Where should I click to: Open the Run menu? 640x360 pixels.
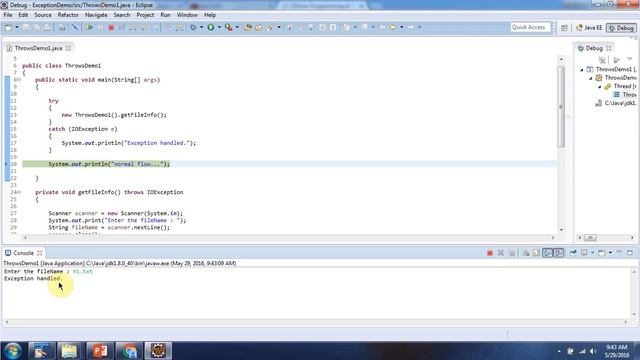pyautogui.click(x=165, y=15)
